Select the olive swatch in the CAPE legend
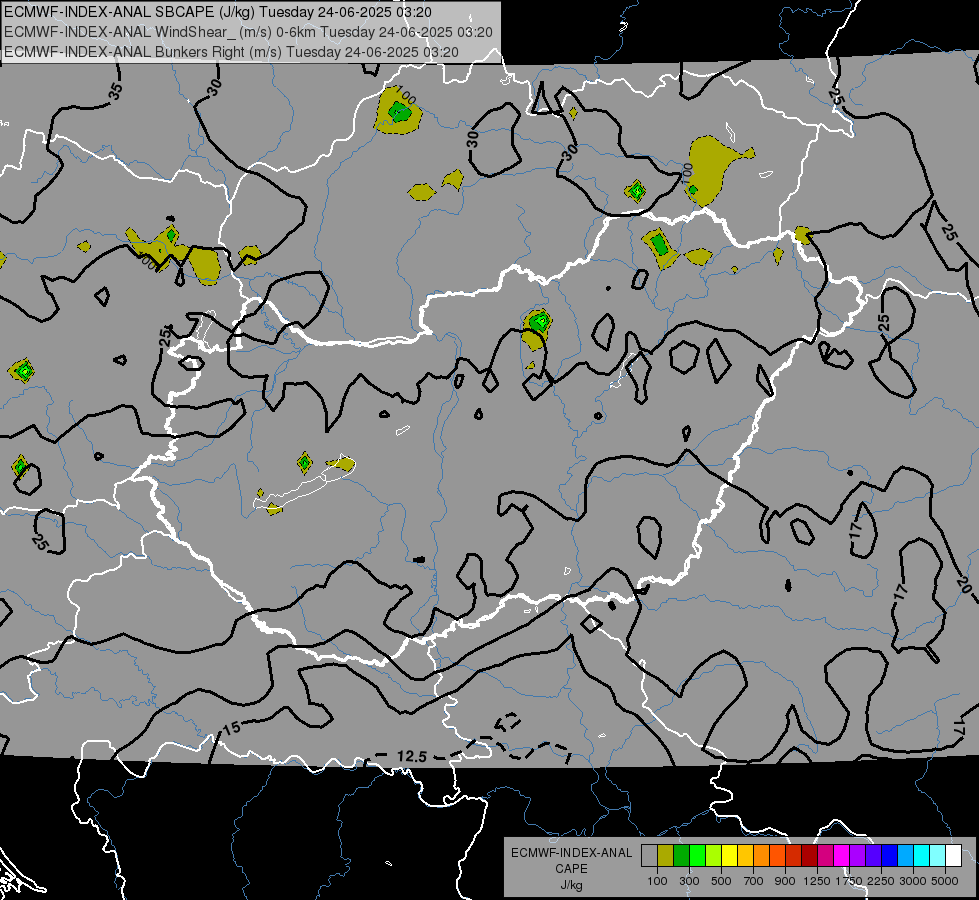Viewport: 979px width, 900px height. click(x=666, y=856)
